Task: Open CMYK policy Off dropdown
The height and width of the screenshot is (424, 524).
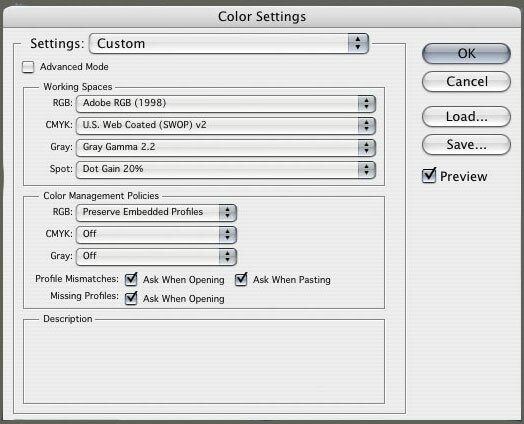Action: coord(156,235)
